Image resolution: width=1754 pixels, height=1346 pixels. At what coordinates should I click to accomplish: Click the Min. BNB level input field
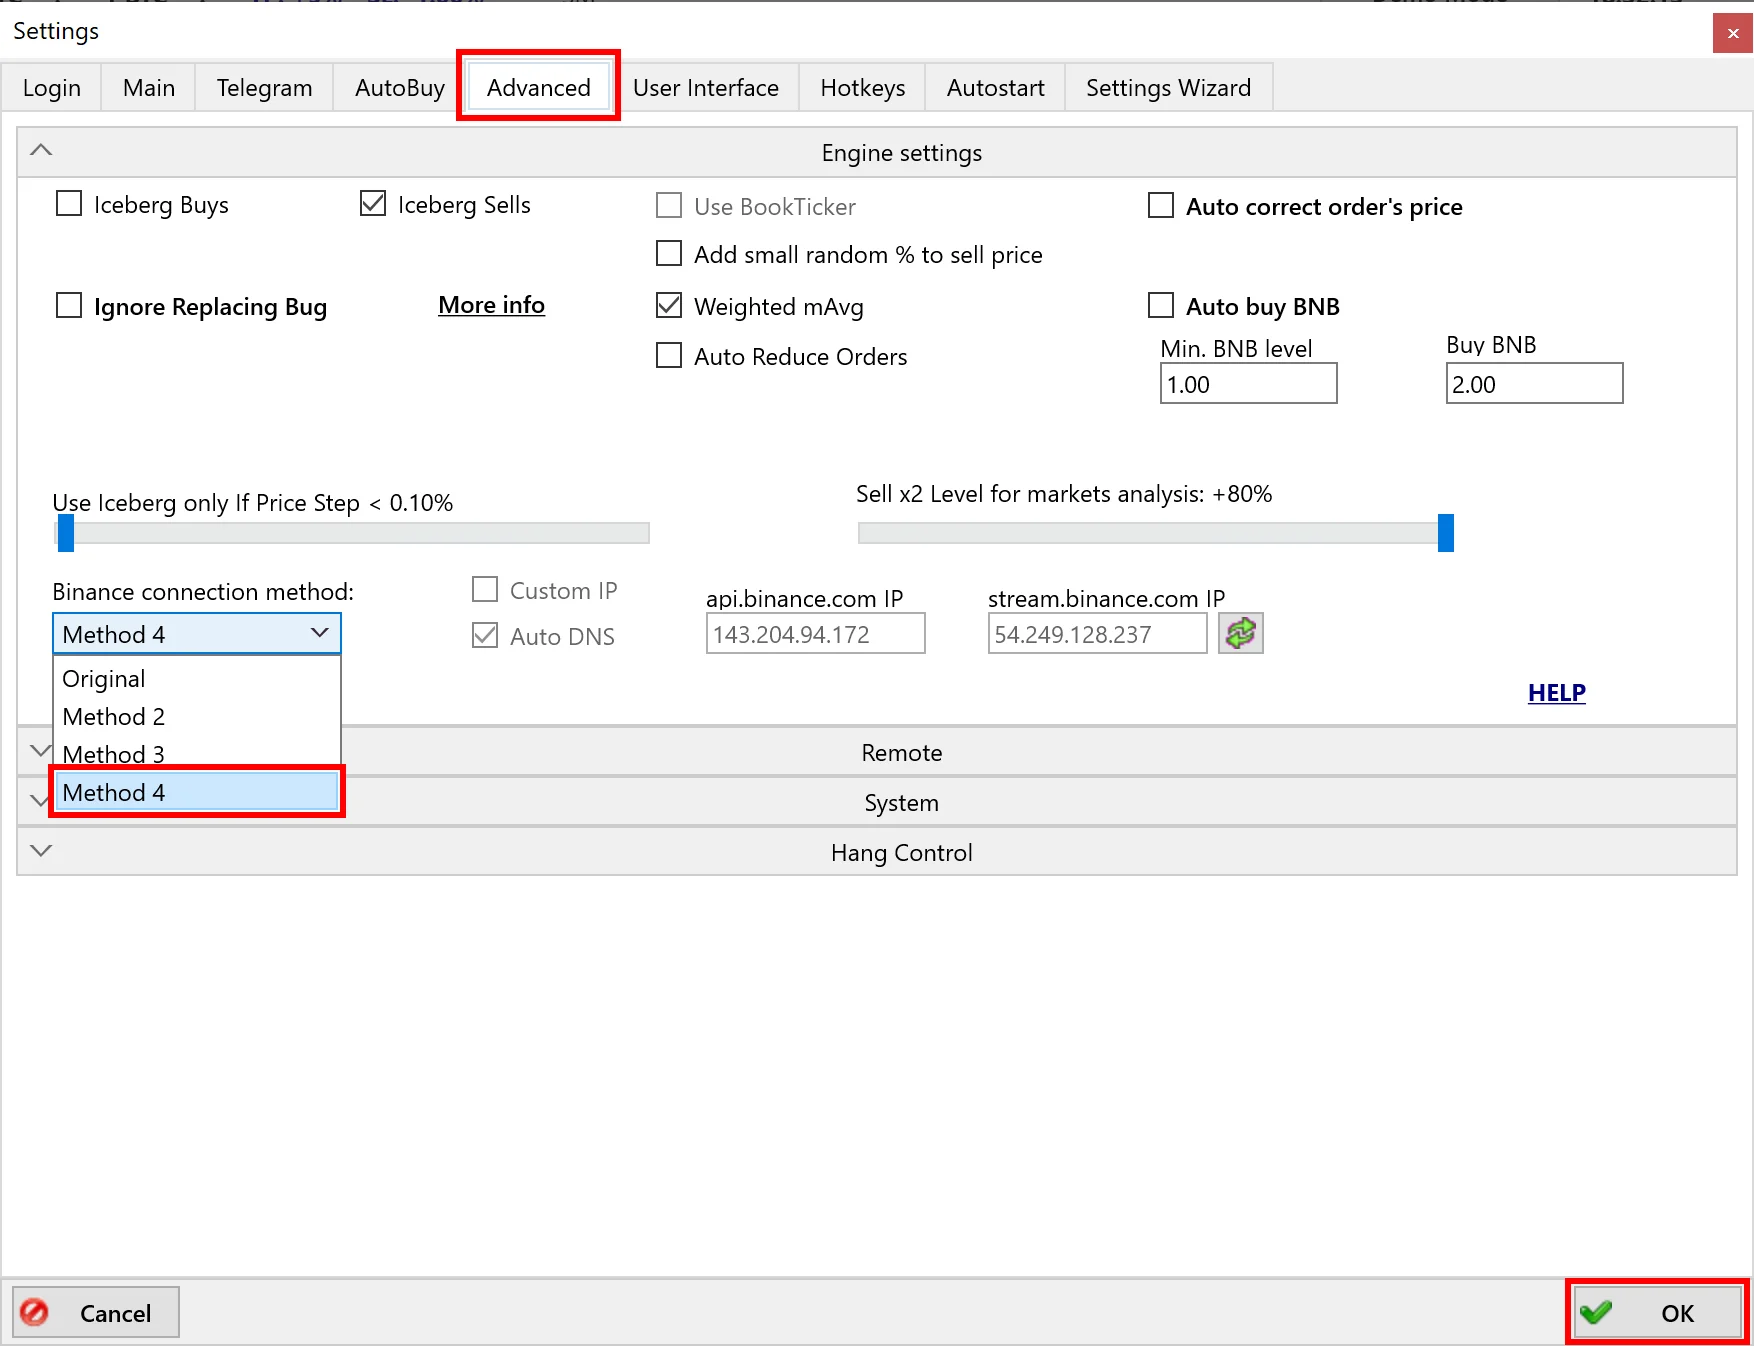click(1247, 384)
